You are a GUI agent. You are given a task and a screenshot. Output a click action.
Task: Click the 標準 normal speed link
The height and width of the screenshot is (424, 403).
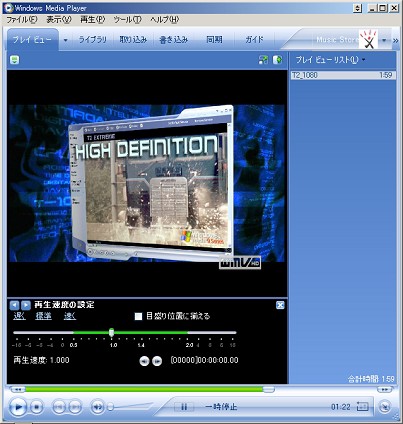(43, 316)
